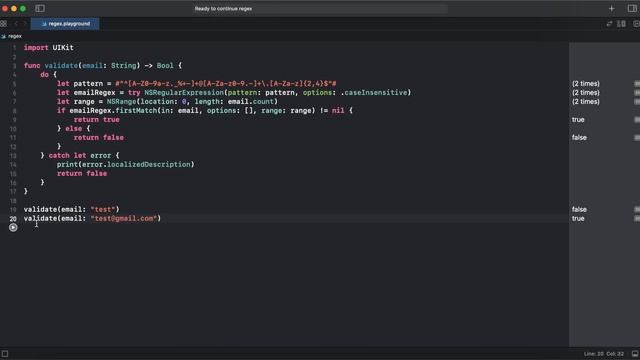Toggle the inspectors panel in the title bar
Viewport: 640px width, 360px height.
pyautogui.click(x=632, y=8)
